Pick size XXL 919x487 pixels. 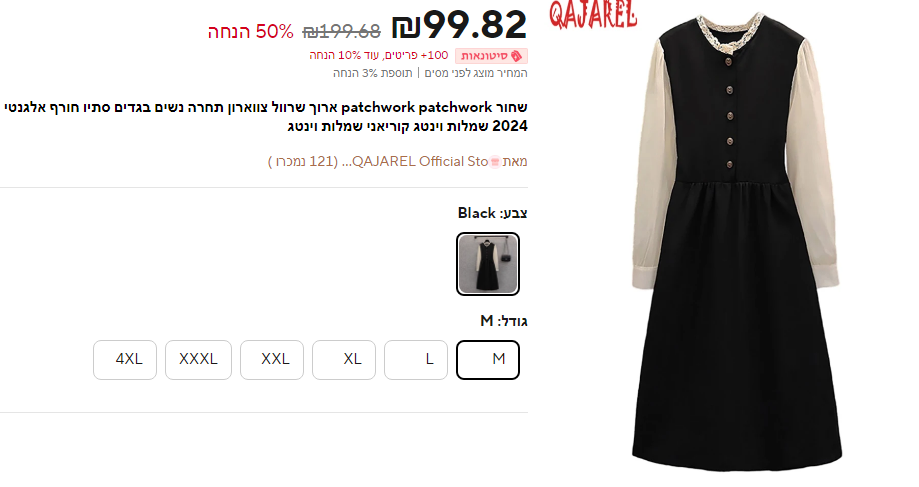pos(272,360)
